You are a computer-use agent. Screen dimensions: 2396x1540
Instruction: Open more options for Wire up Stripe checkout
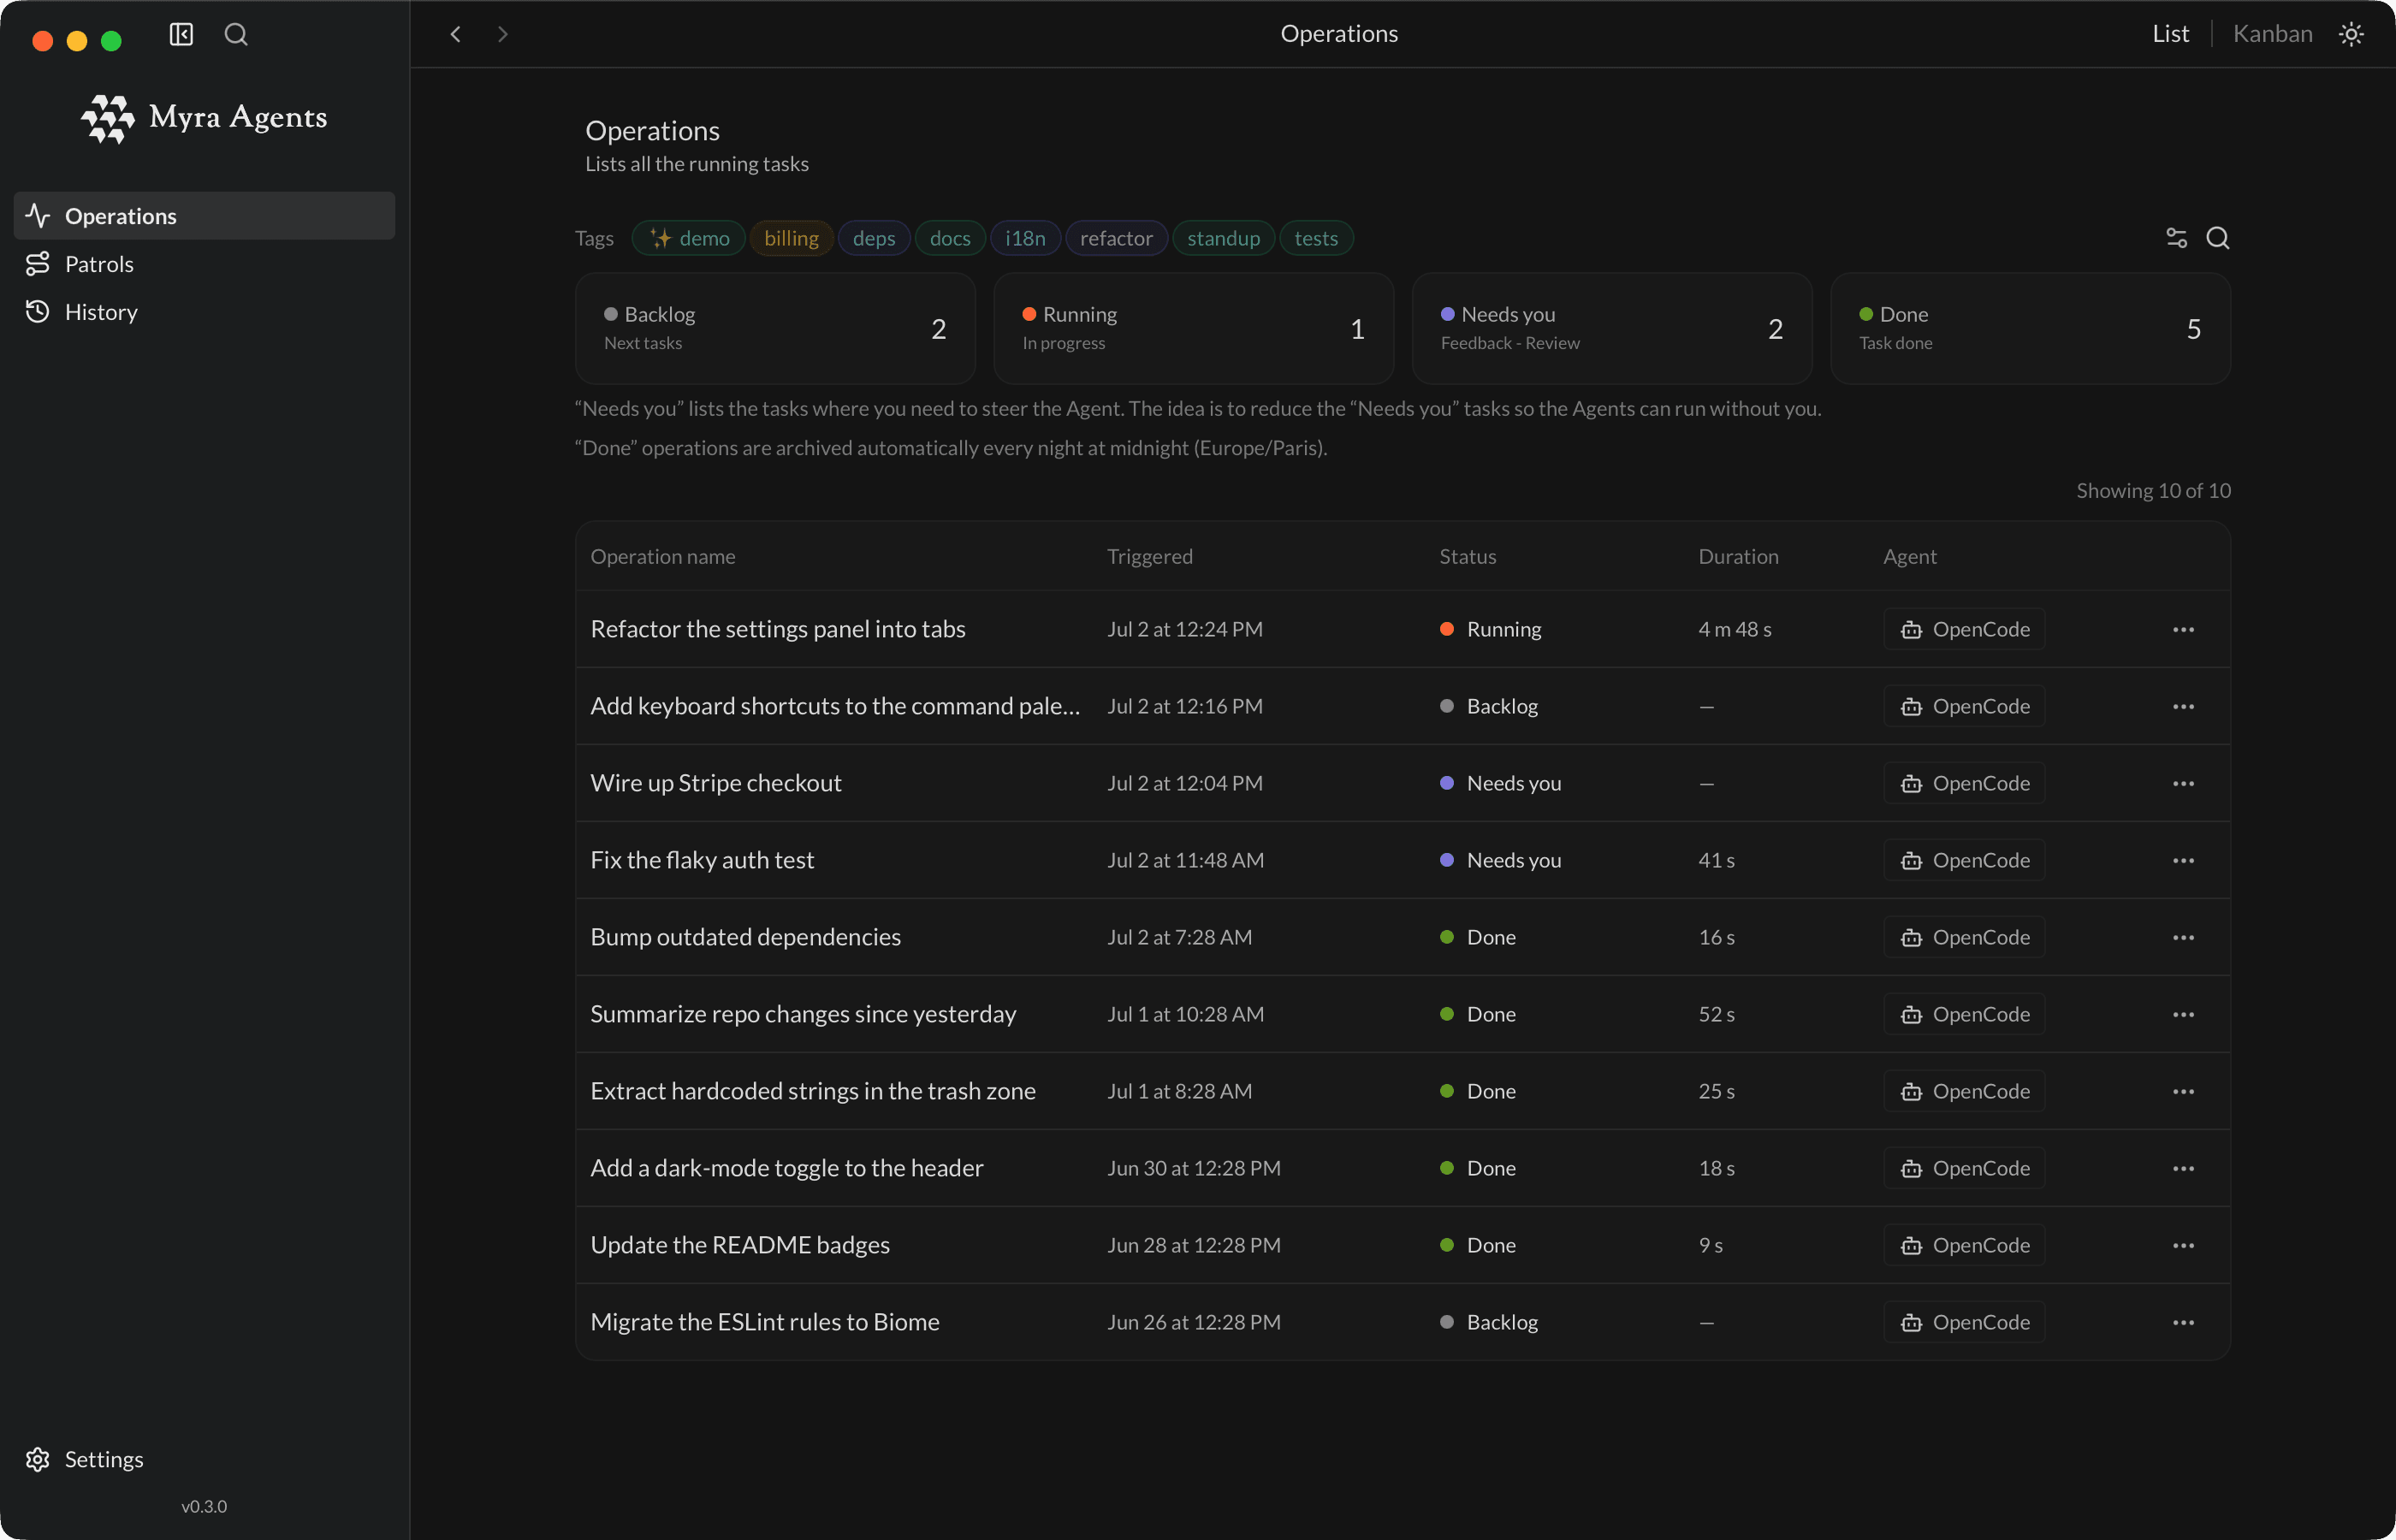[x=2183, y=783]
